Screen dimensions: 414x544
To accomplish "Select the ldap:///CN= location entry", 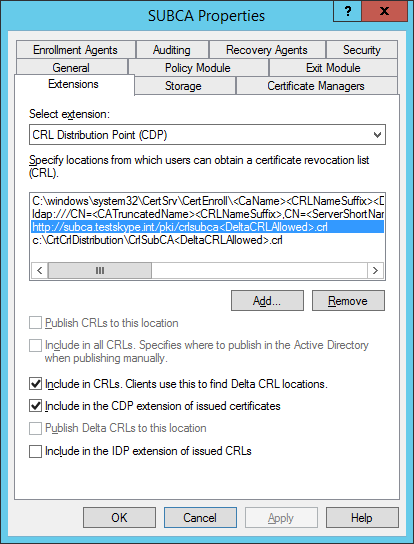I will tap(208, 214).
